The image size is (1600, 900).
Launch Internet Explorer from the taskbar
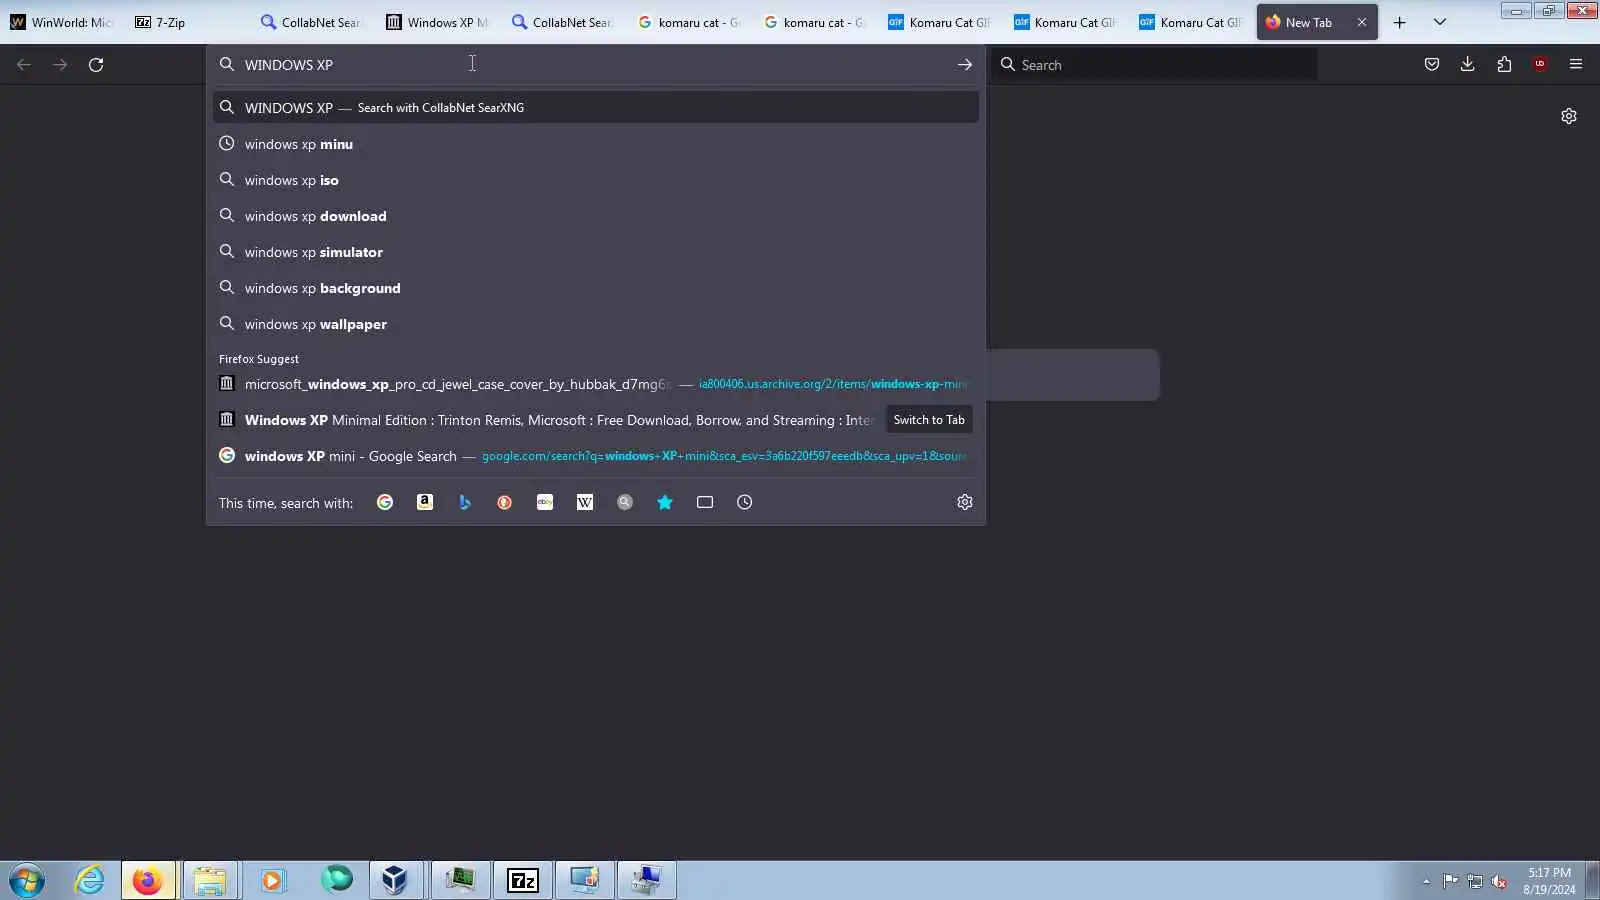[90, 880]
